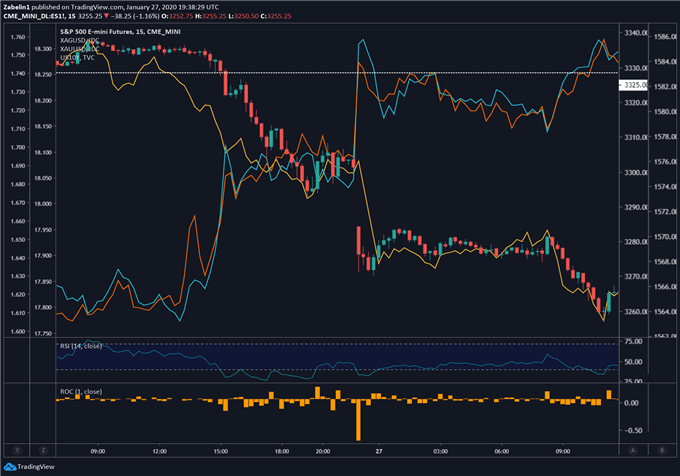Click the 3340.0 price axis label
The height and width of the screenshot is (476, 680).
point(636,33)
